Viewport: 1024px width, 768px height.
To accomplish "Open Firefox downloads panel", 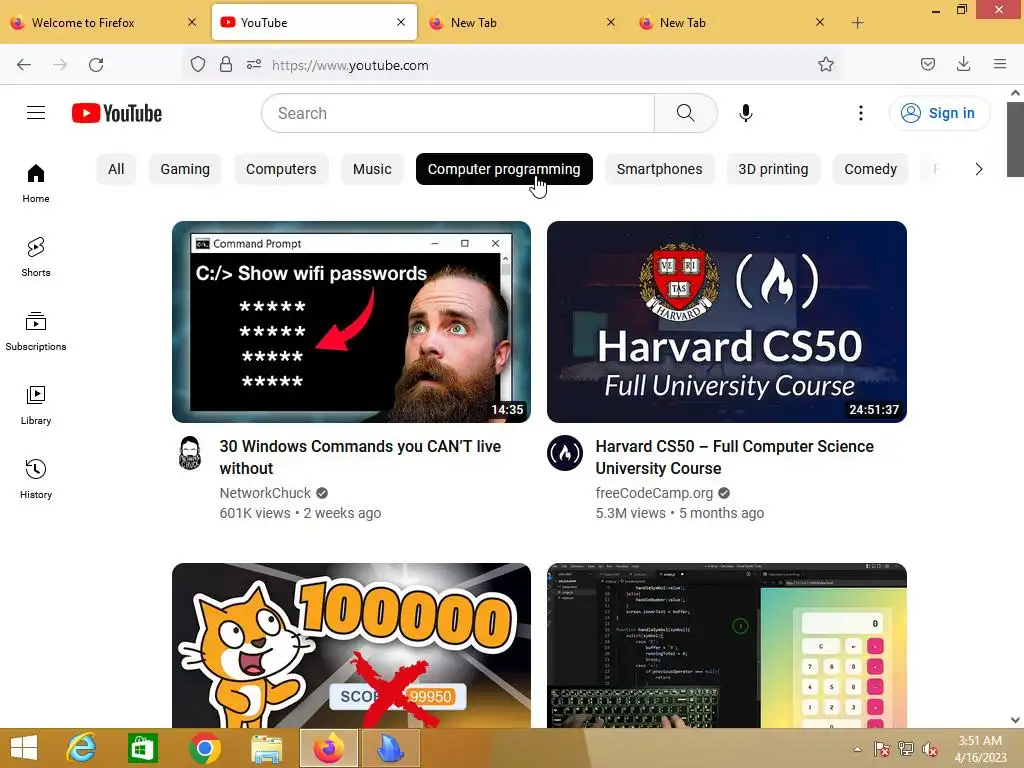I will click(963, 65).
